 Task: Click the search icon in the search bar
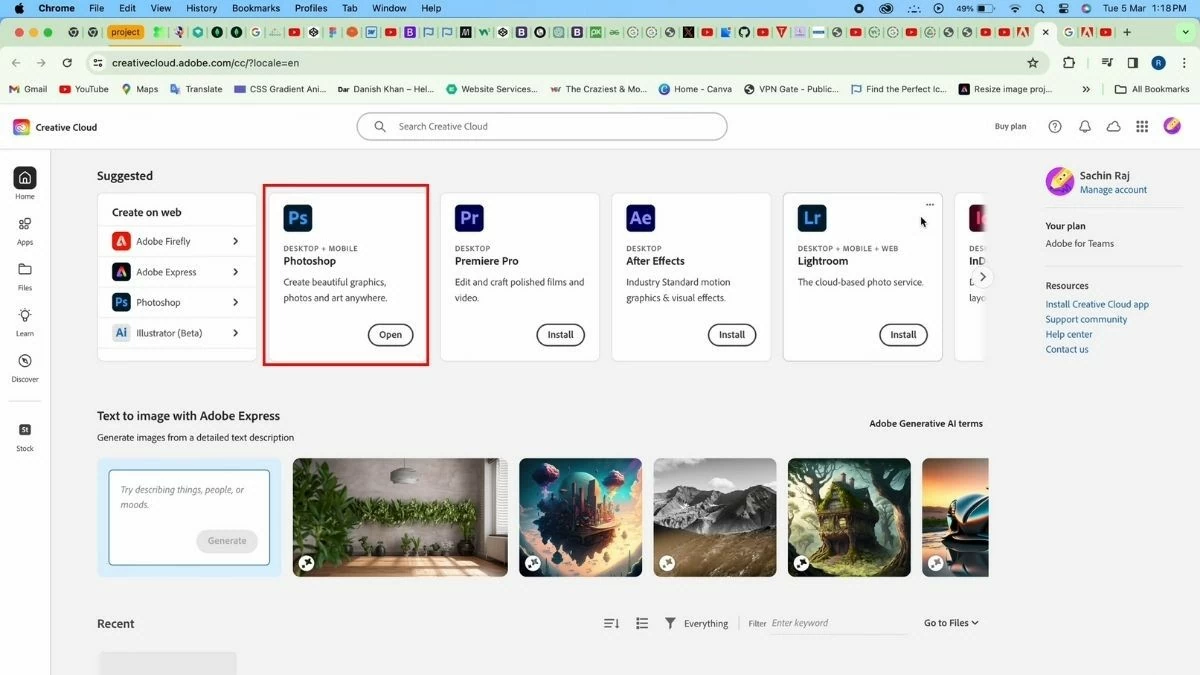[379, 126]
